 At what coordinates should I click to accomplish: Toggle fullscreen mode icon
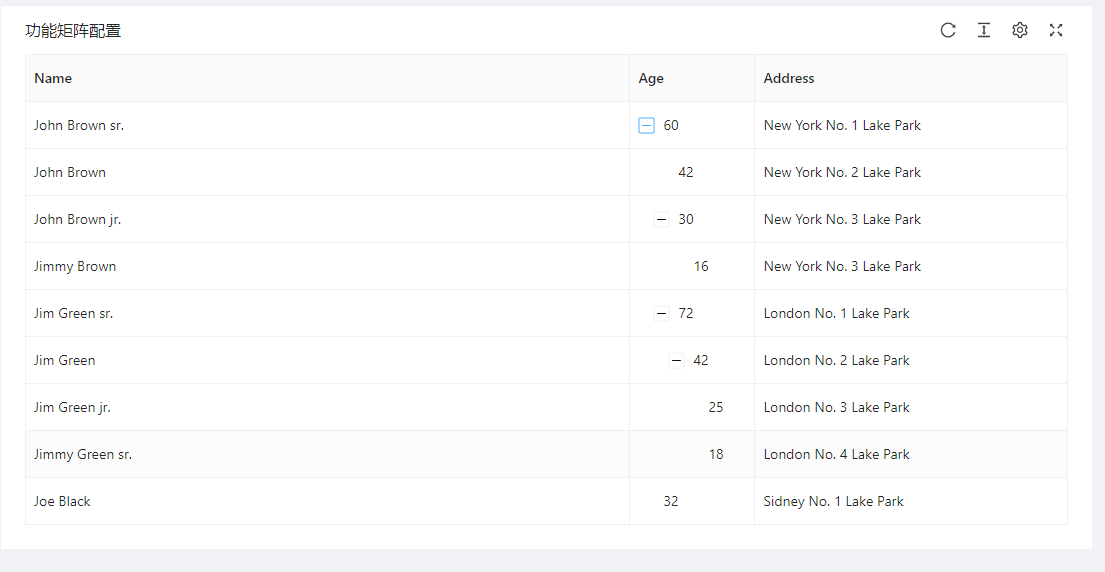pos(1056,30)
